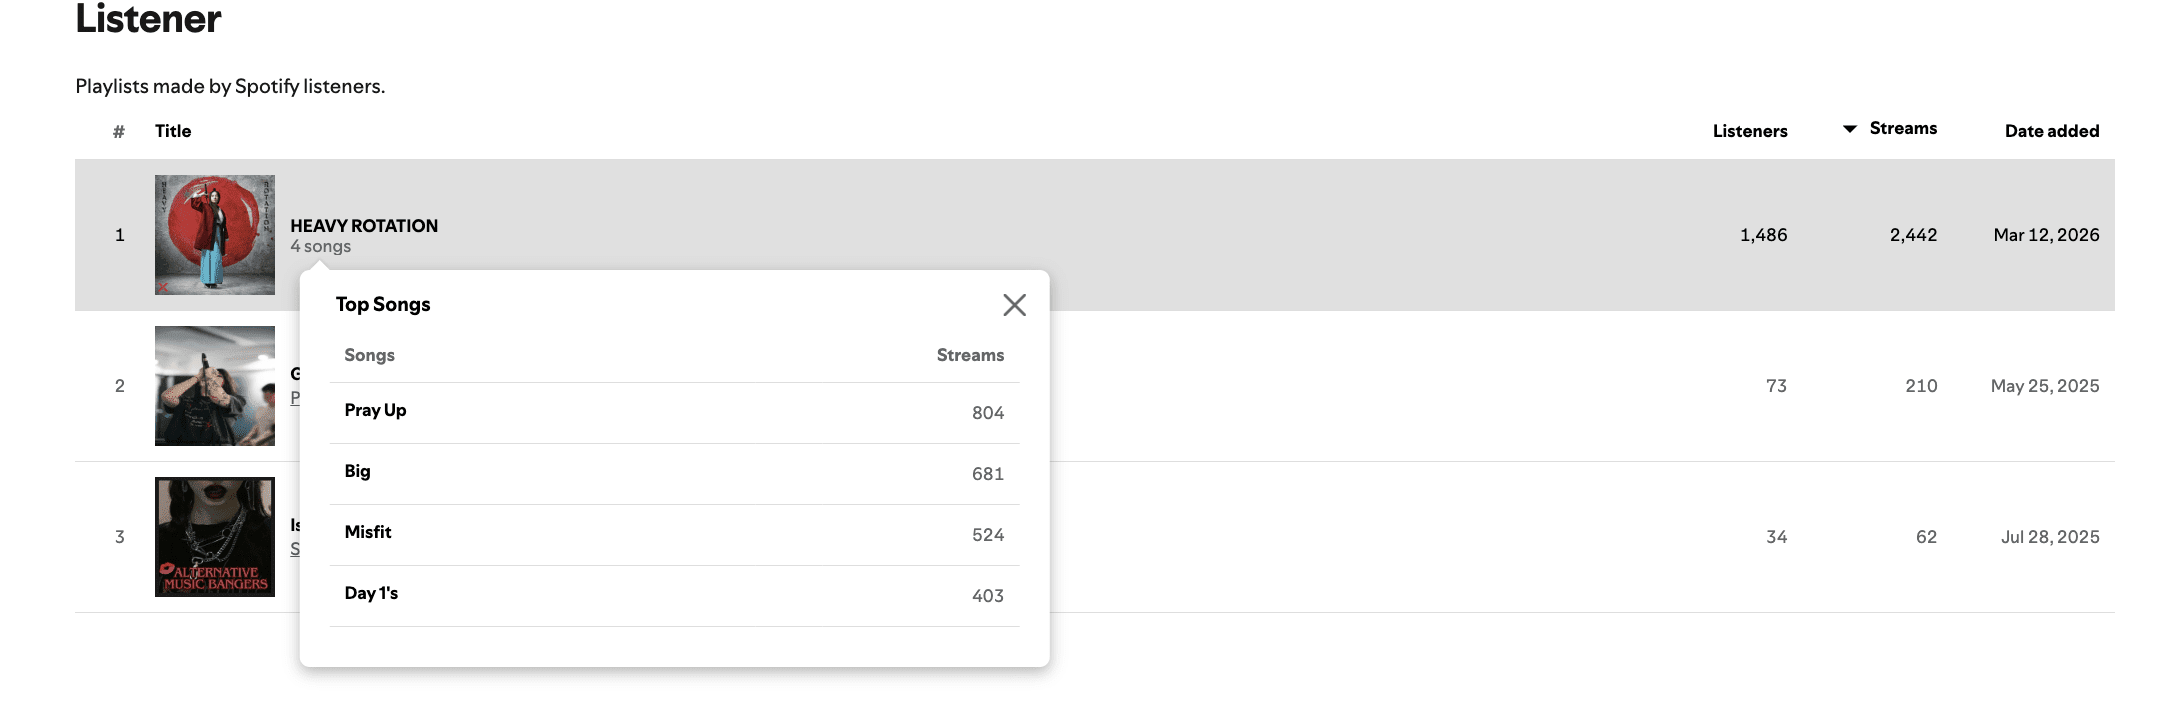Click the # column header
The image size is (2173, 708).
pos(119,131)
